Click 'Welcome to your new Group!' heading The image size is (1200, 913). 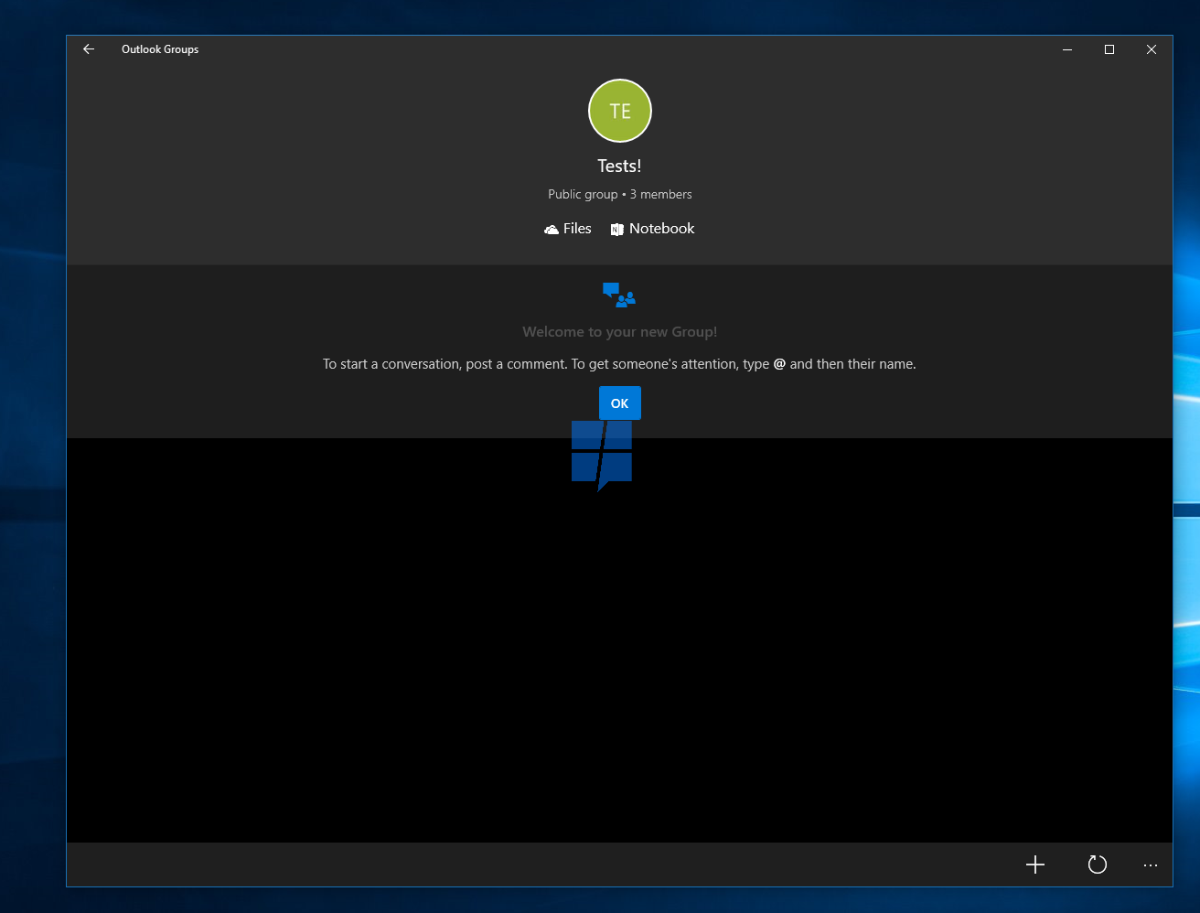click(x=620, y=332)
